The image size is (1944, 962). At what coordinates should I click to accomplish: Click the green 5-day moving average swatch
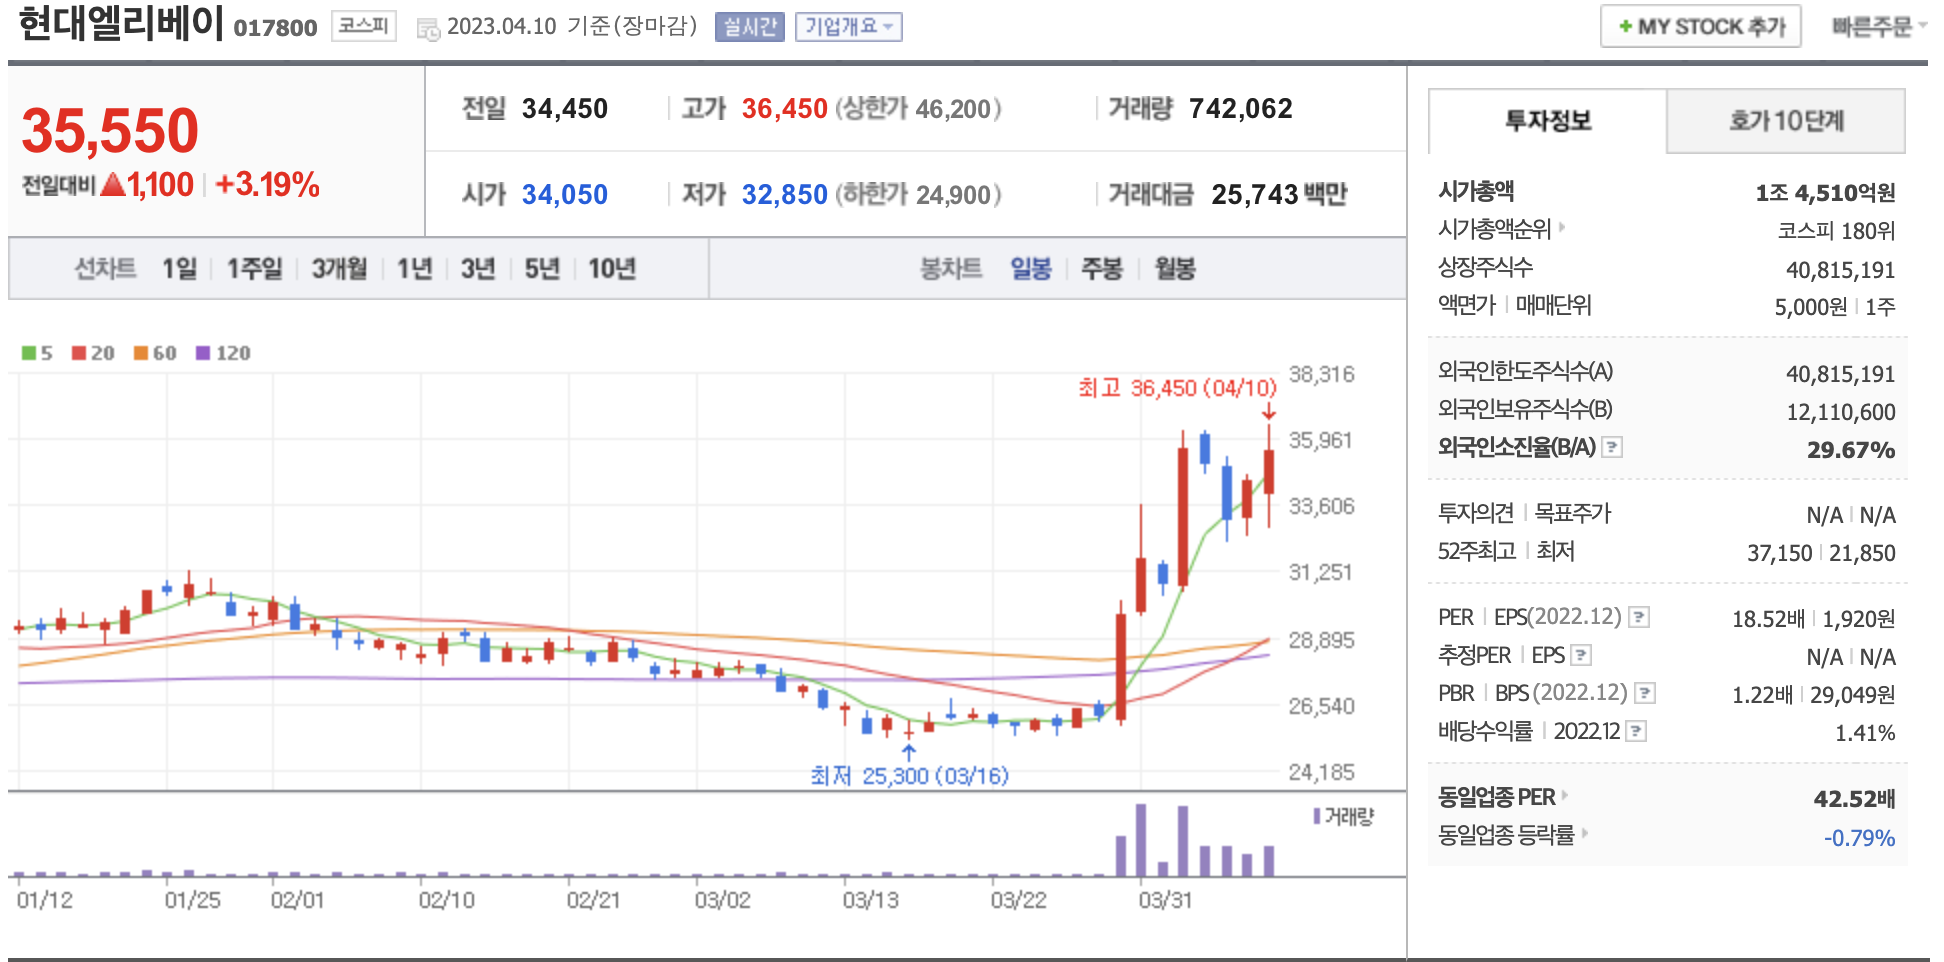click(x=29, y=353)
